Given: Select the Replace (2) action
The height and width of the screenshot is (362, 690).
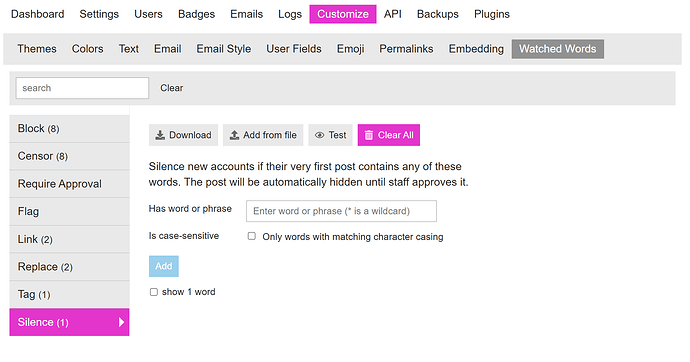Looking at the screenshot, I should tap(70, 267).
